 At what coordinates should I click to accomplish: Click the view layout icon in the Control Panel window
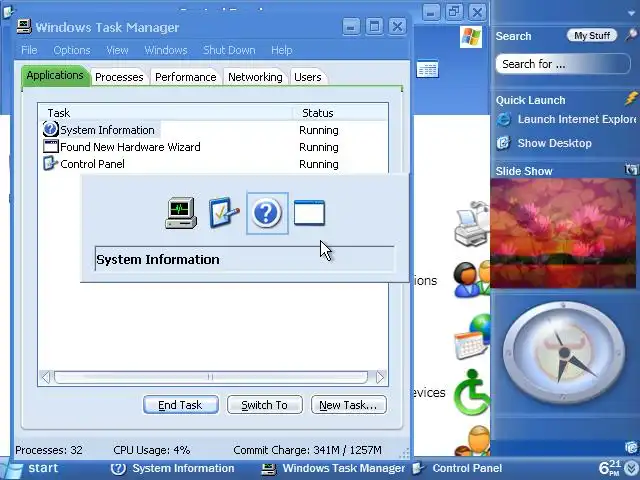[427, 69]
